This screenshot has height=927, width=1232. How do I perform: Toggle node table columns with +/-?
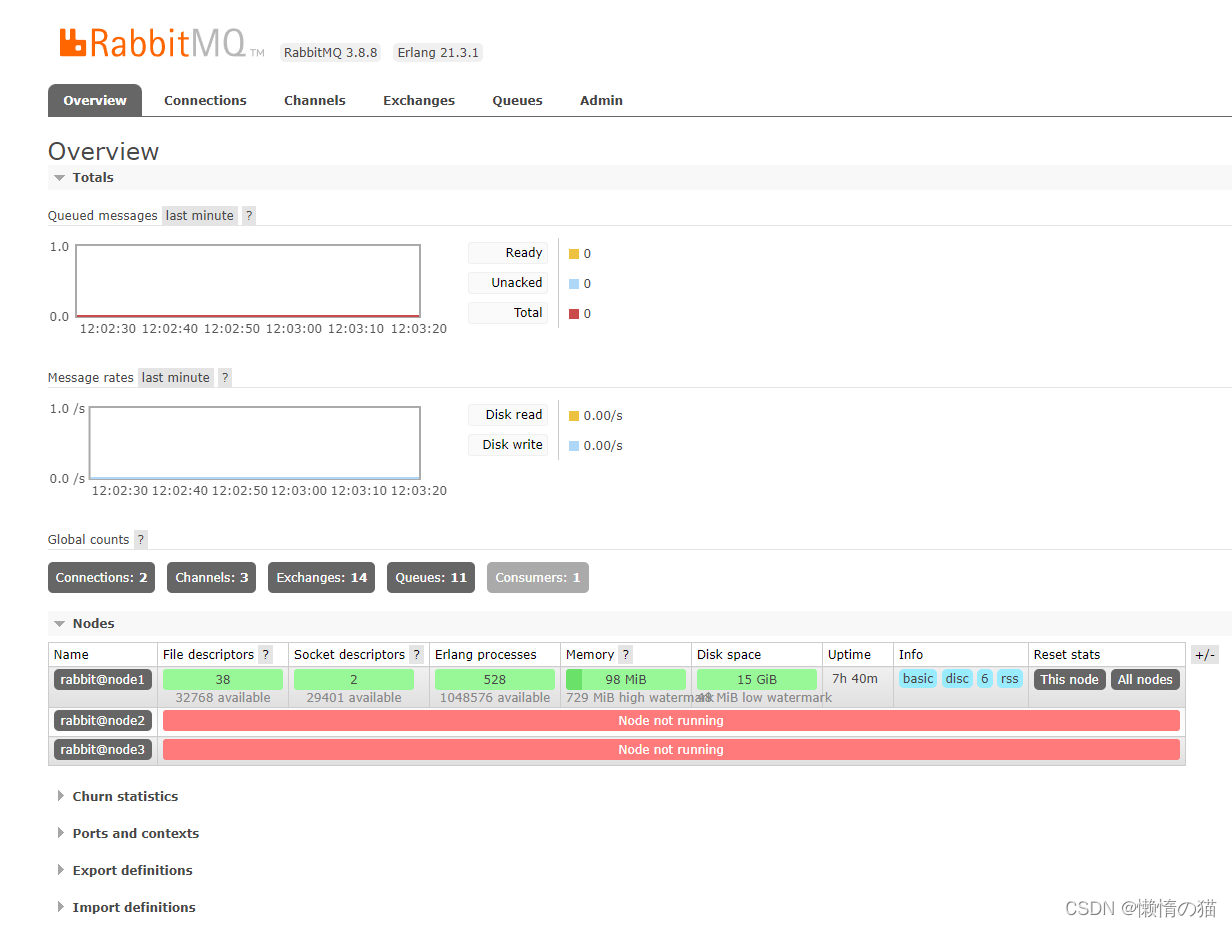[1205, 655]
